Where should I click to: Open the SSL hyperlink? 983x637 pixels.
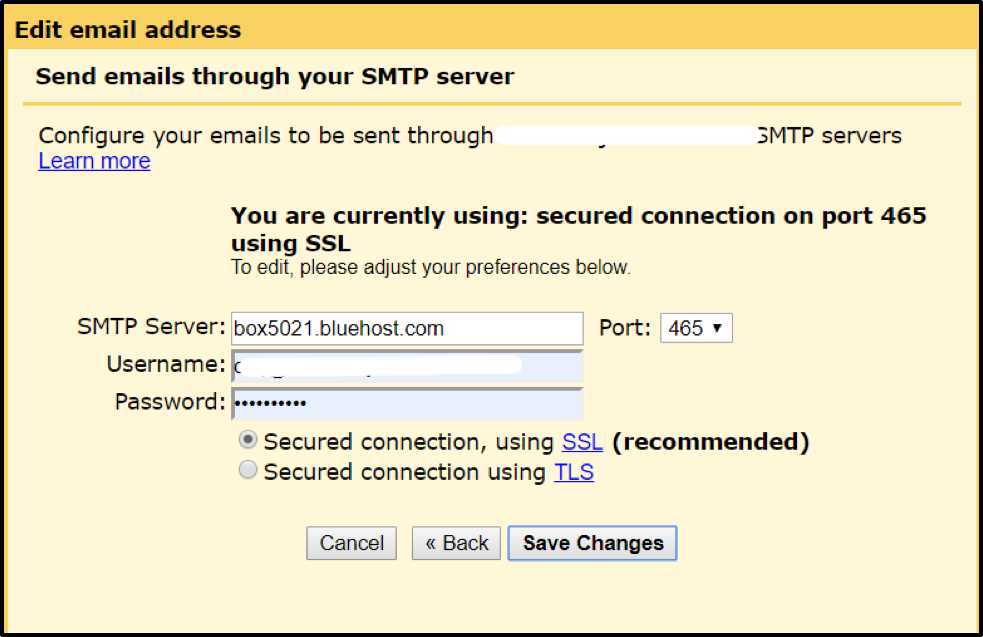582,442
